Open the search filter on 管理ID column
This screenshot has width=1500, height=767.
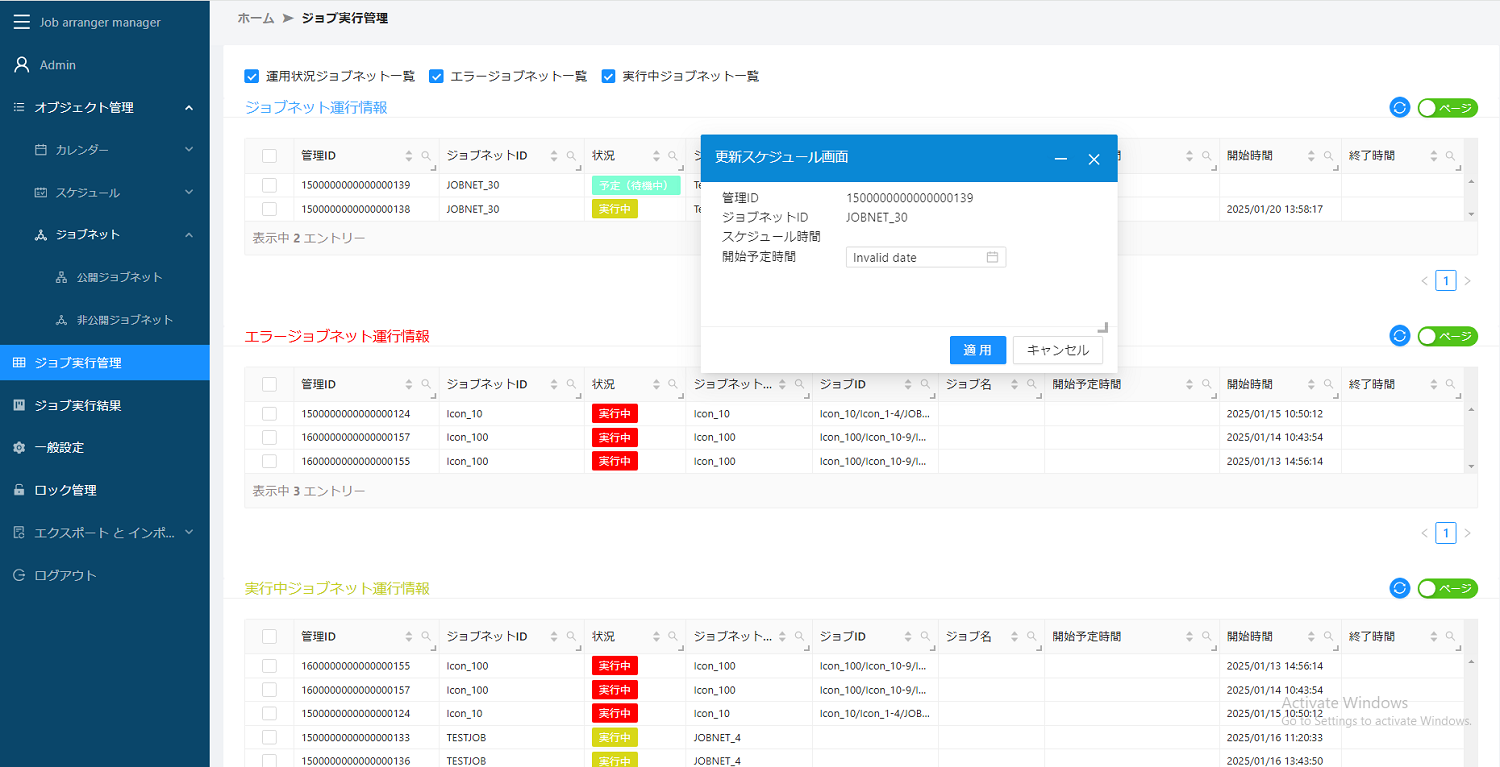[426, 155]
